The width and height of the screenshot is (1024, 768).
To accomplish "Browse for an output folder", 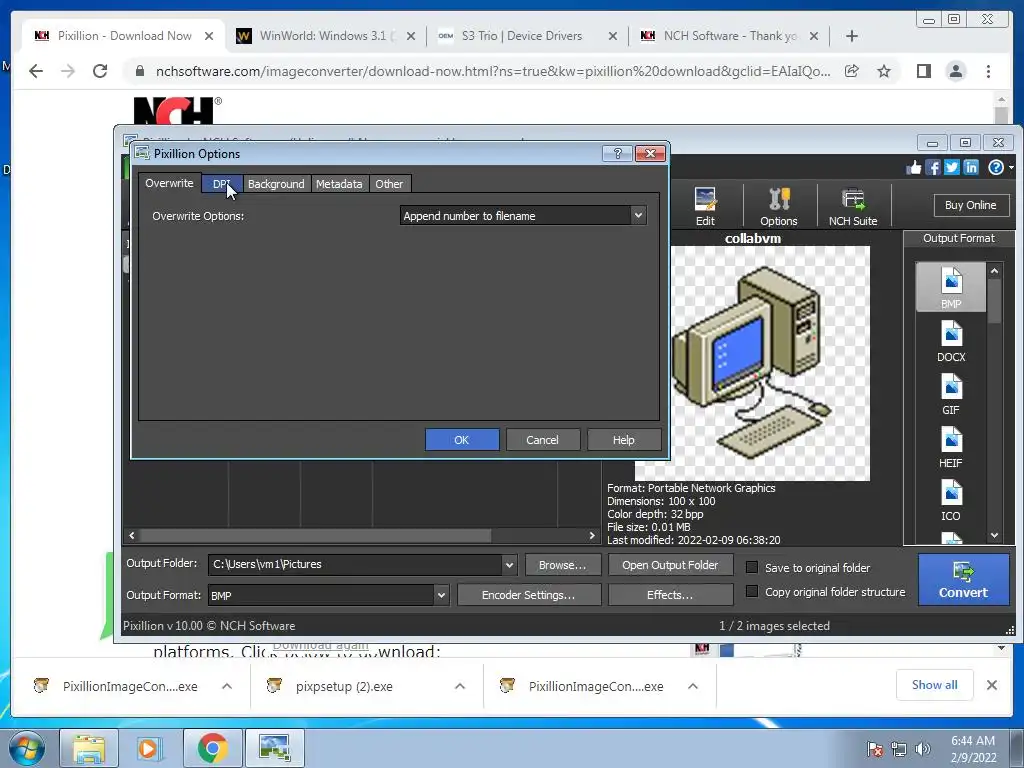I will click(x=562, y=565).
